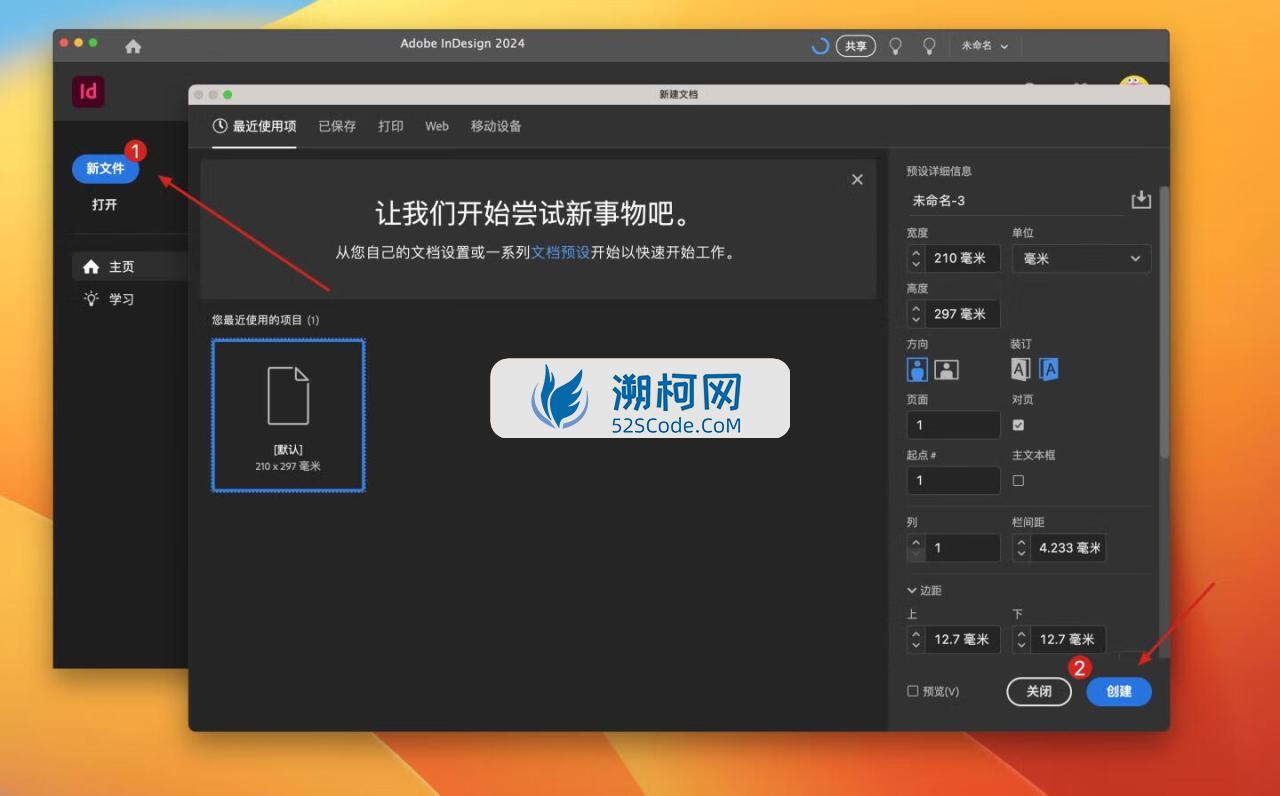Select left-to-right binding icon
This screenshot has height=796, width=1280.
(1020, 370)
